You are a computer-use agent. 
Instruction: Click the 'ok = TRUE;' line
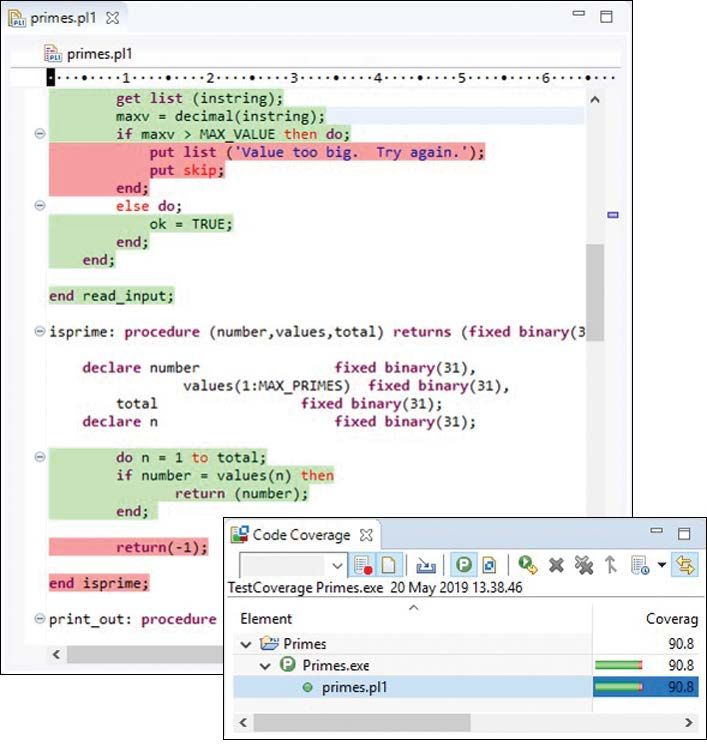coord(191,224)
